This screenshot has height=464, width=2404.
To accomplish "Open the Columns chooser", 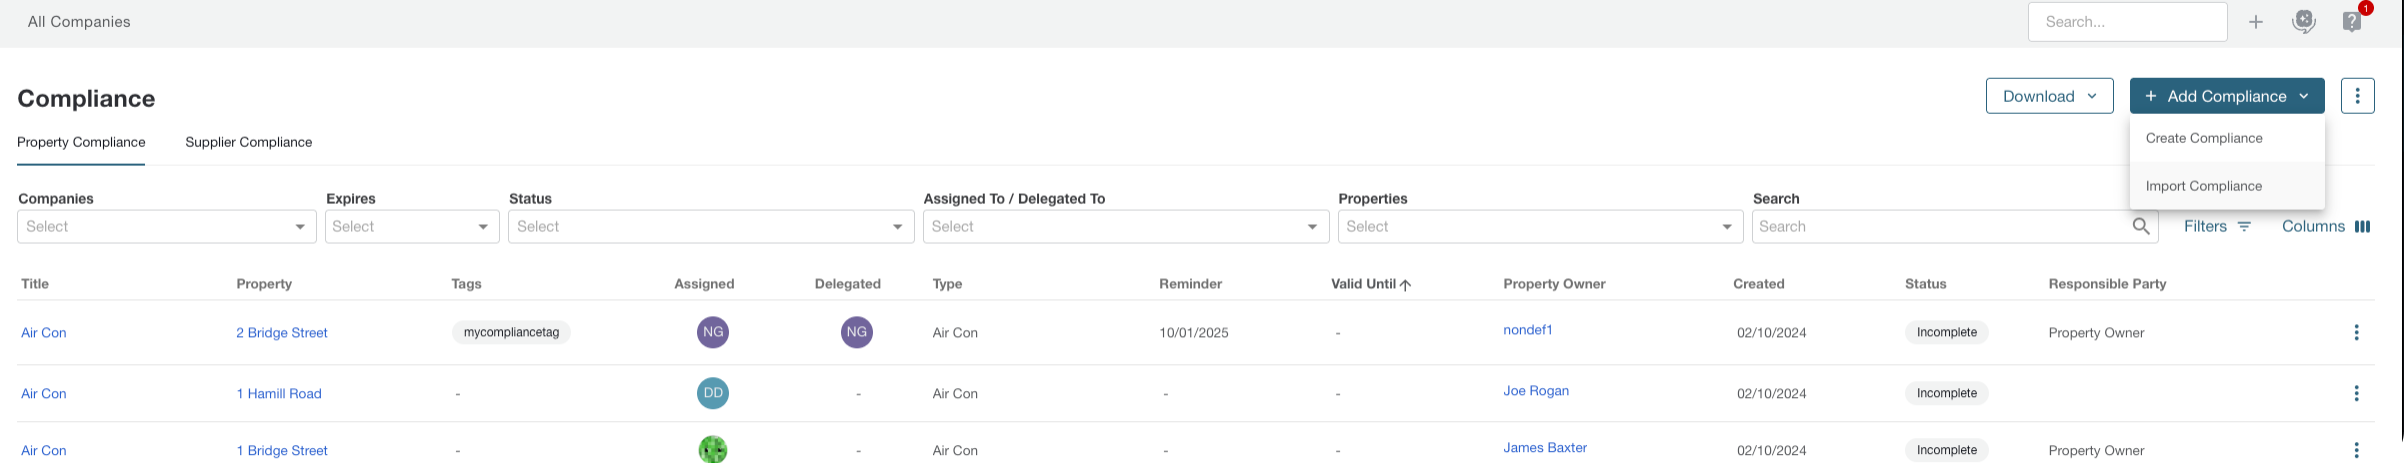I will 2325,227.
